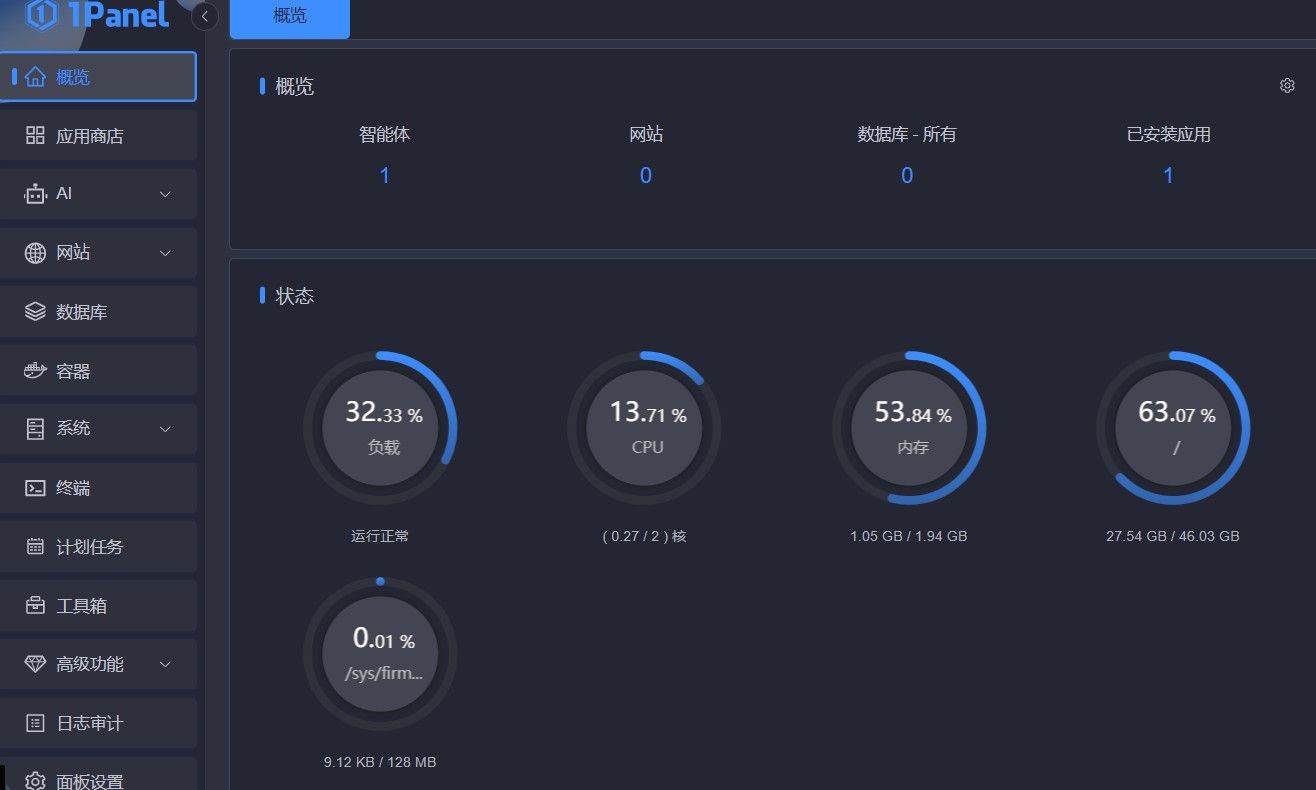Click the calendar icon beside 计划任务
This screenshot has height=790, width=1316.
(35, 547)
